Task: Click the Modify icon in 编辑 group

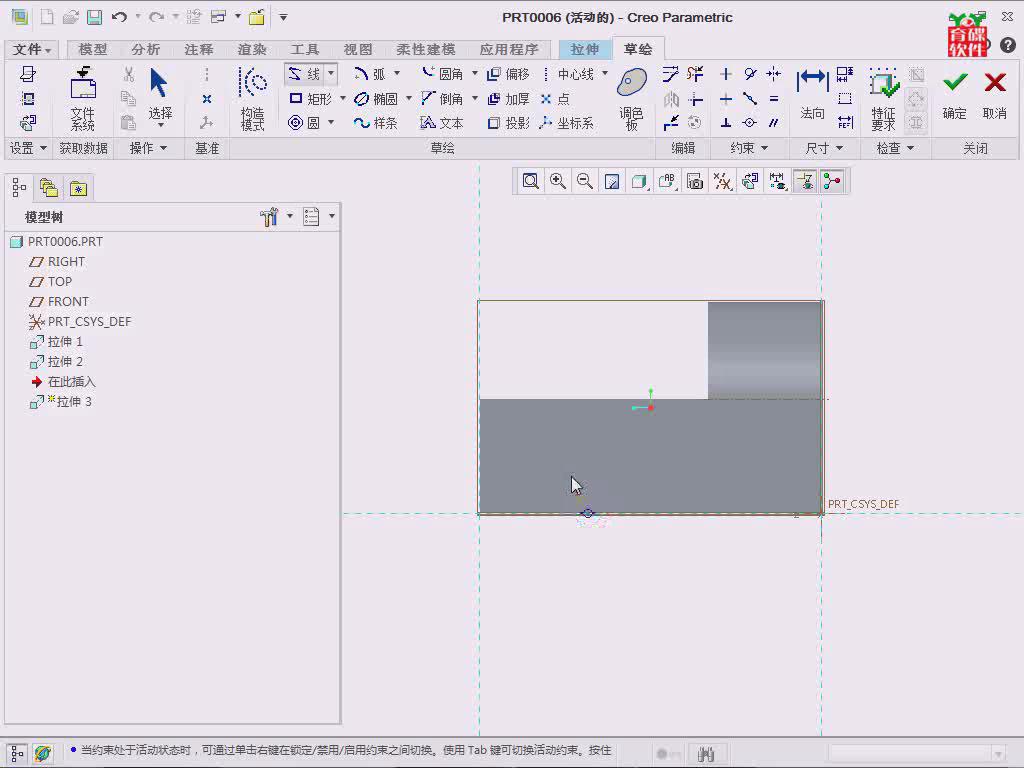Action: pos(670,74)
